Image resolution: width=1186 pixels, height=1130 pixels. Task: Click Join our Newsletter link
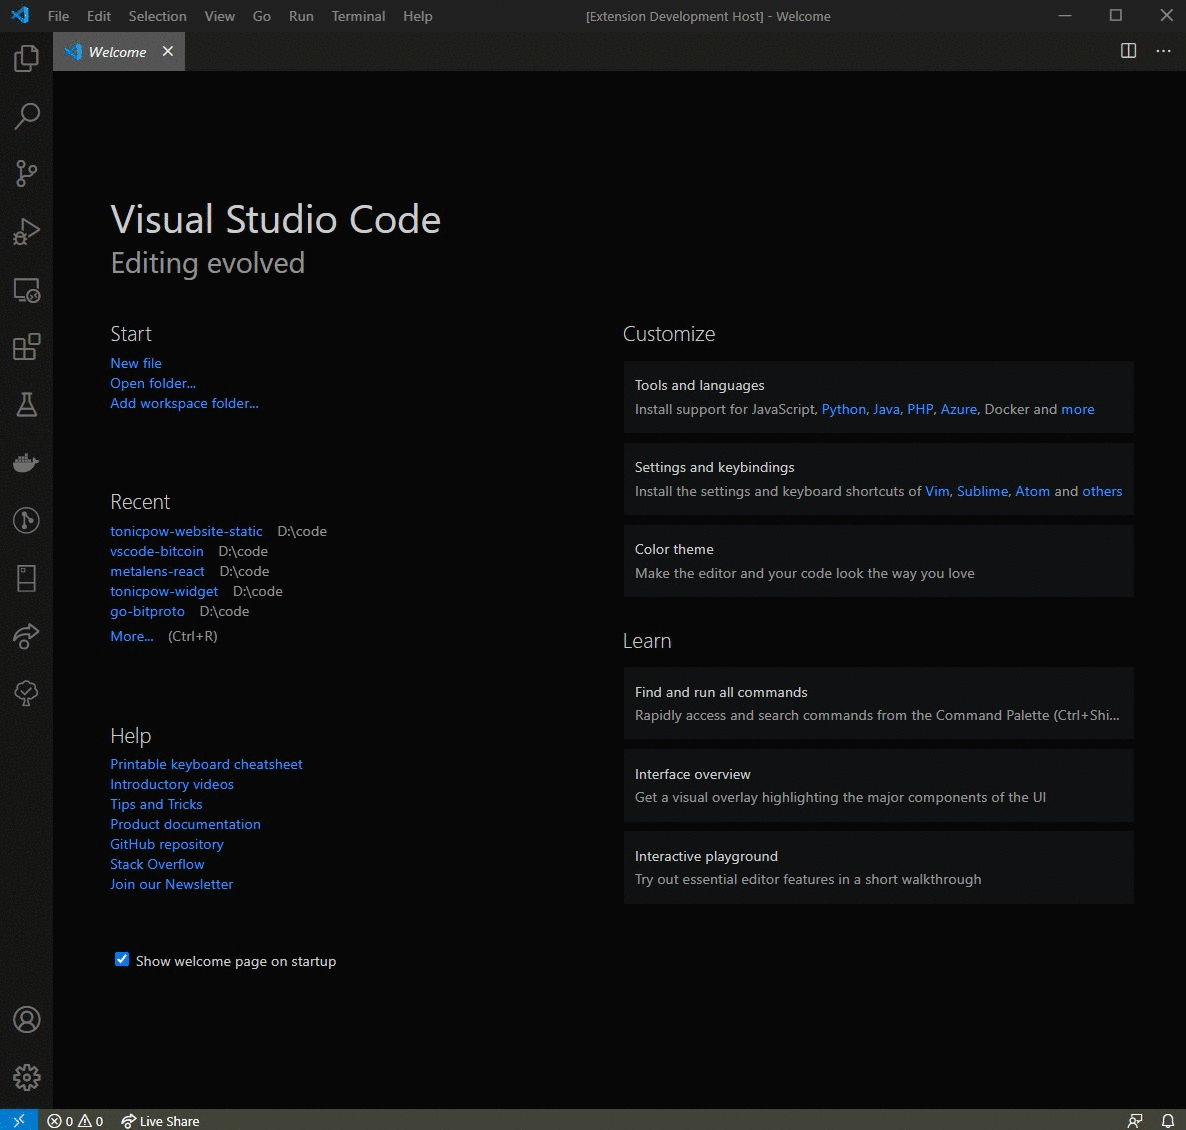coord(172,884)
